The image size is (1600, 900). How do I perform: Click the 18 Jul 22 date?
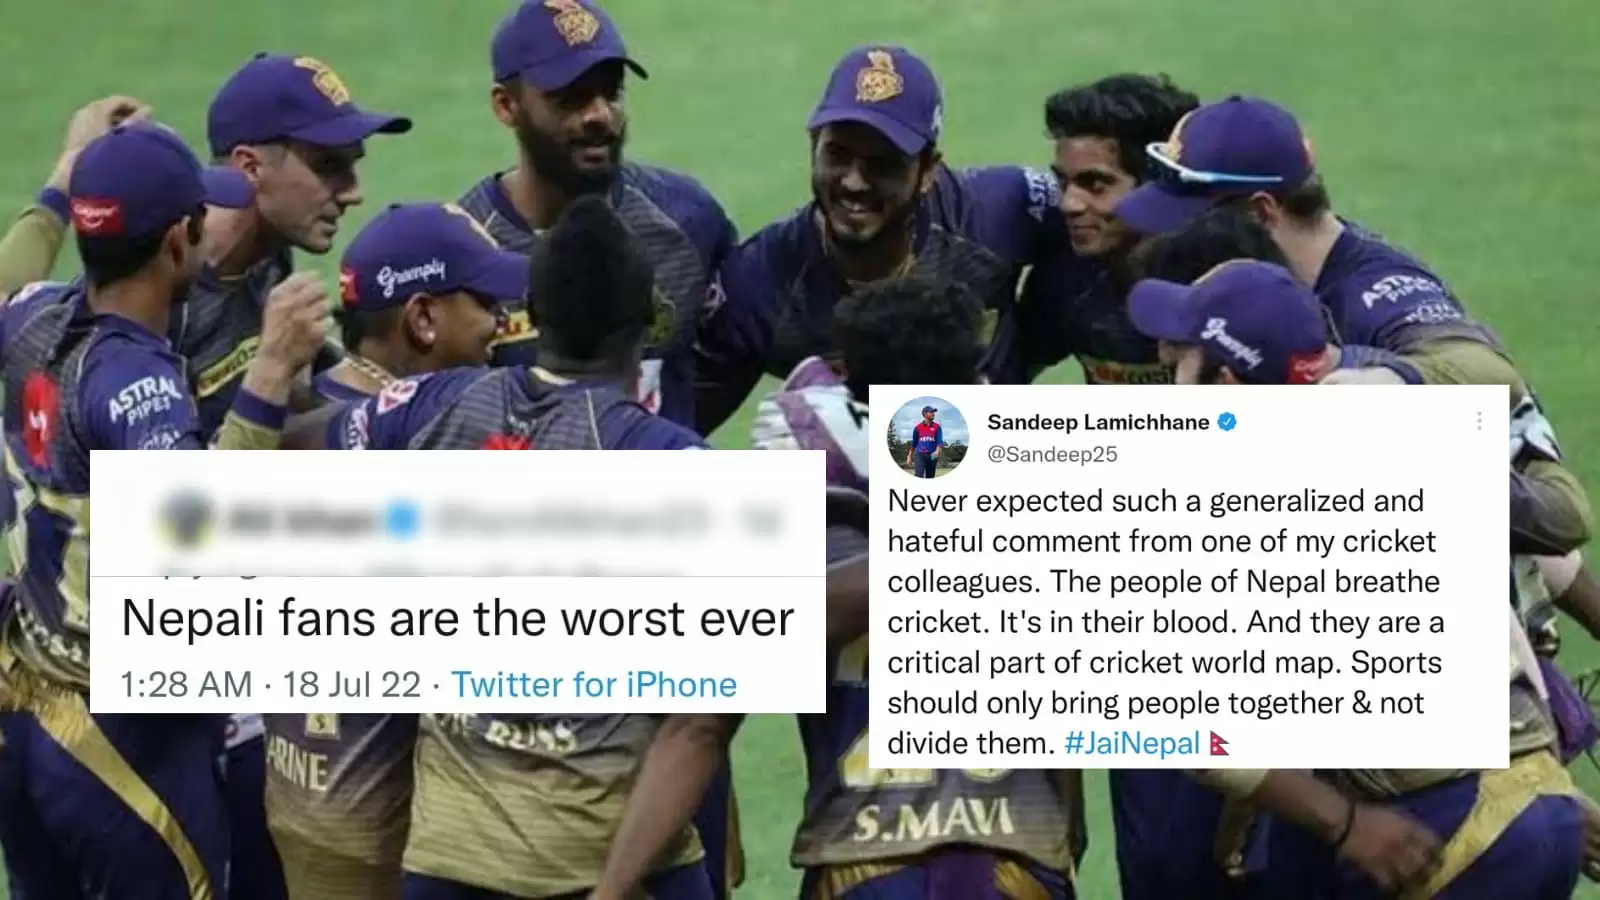point(352,685)
